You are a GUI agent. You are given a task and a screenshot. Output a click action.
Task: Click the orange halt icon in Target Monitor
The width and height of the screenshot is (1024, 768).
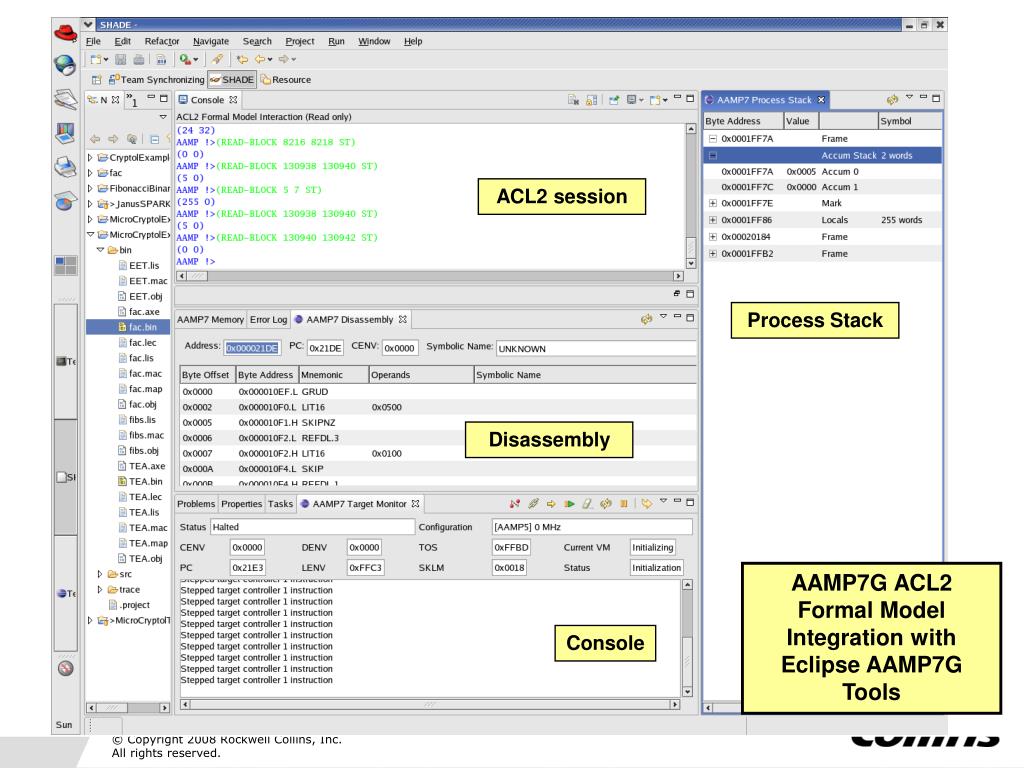pyautogui.click(x=624, y=504)
